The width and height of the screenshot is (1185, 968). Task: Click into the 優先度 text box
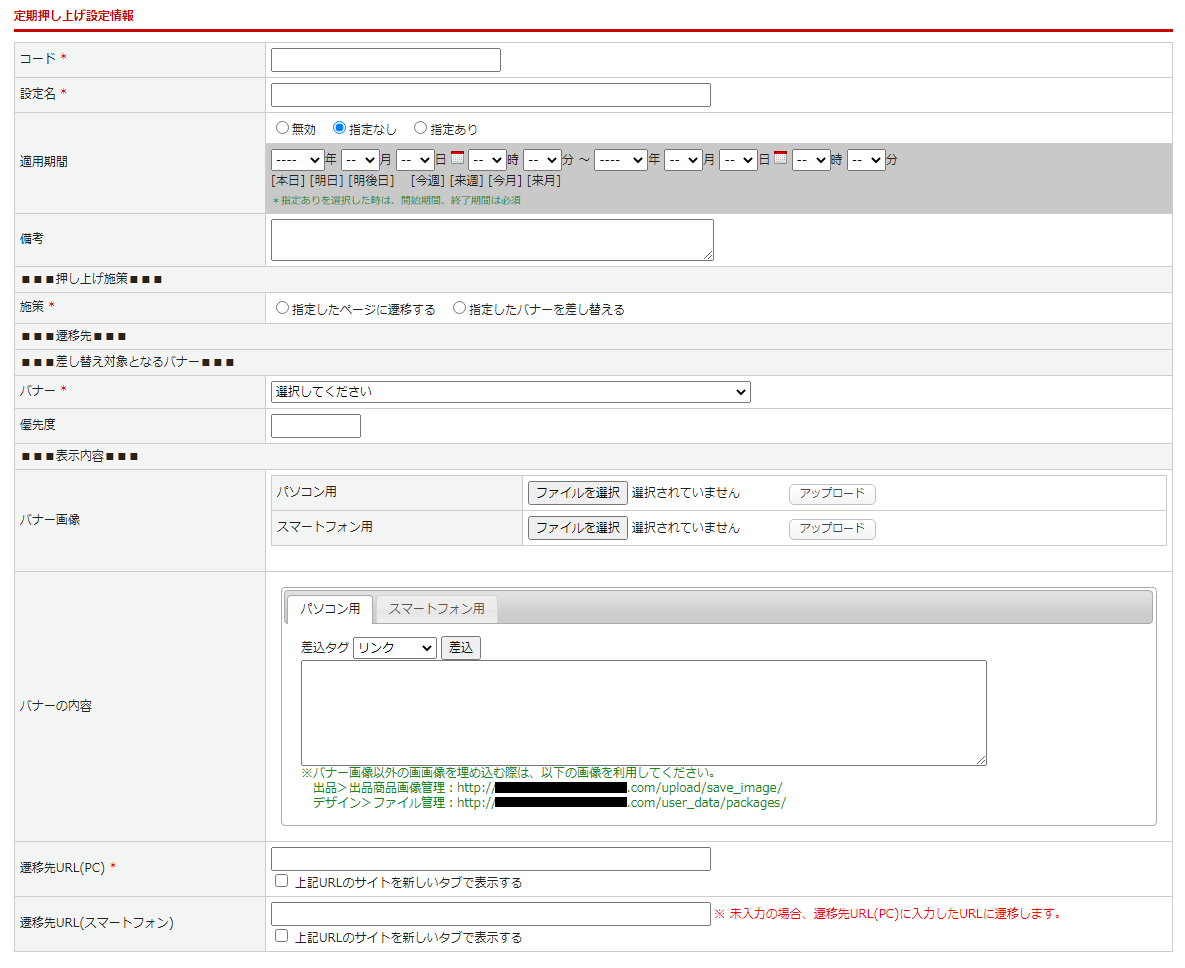point(315,426)
